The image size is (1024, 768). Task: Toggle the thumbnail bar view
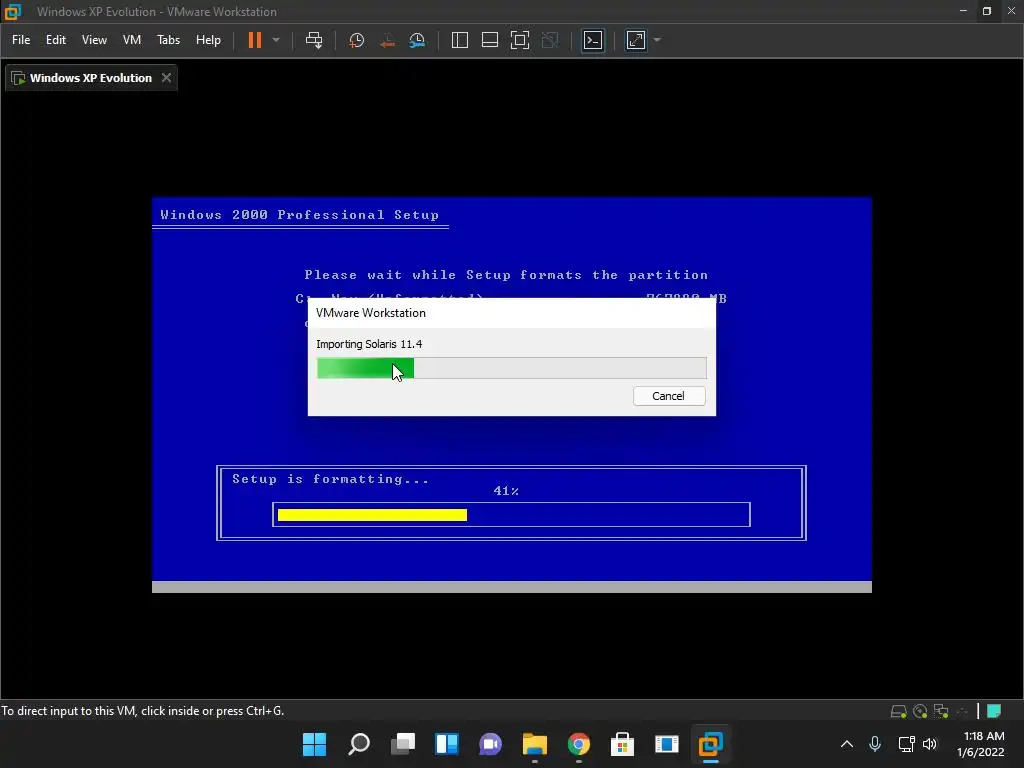coord(490,40)
